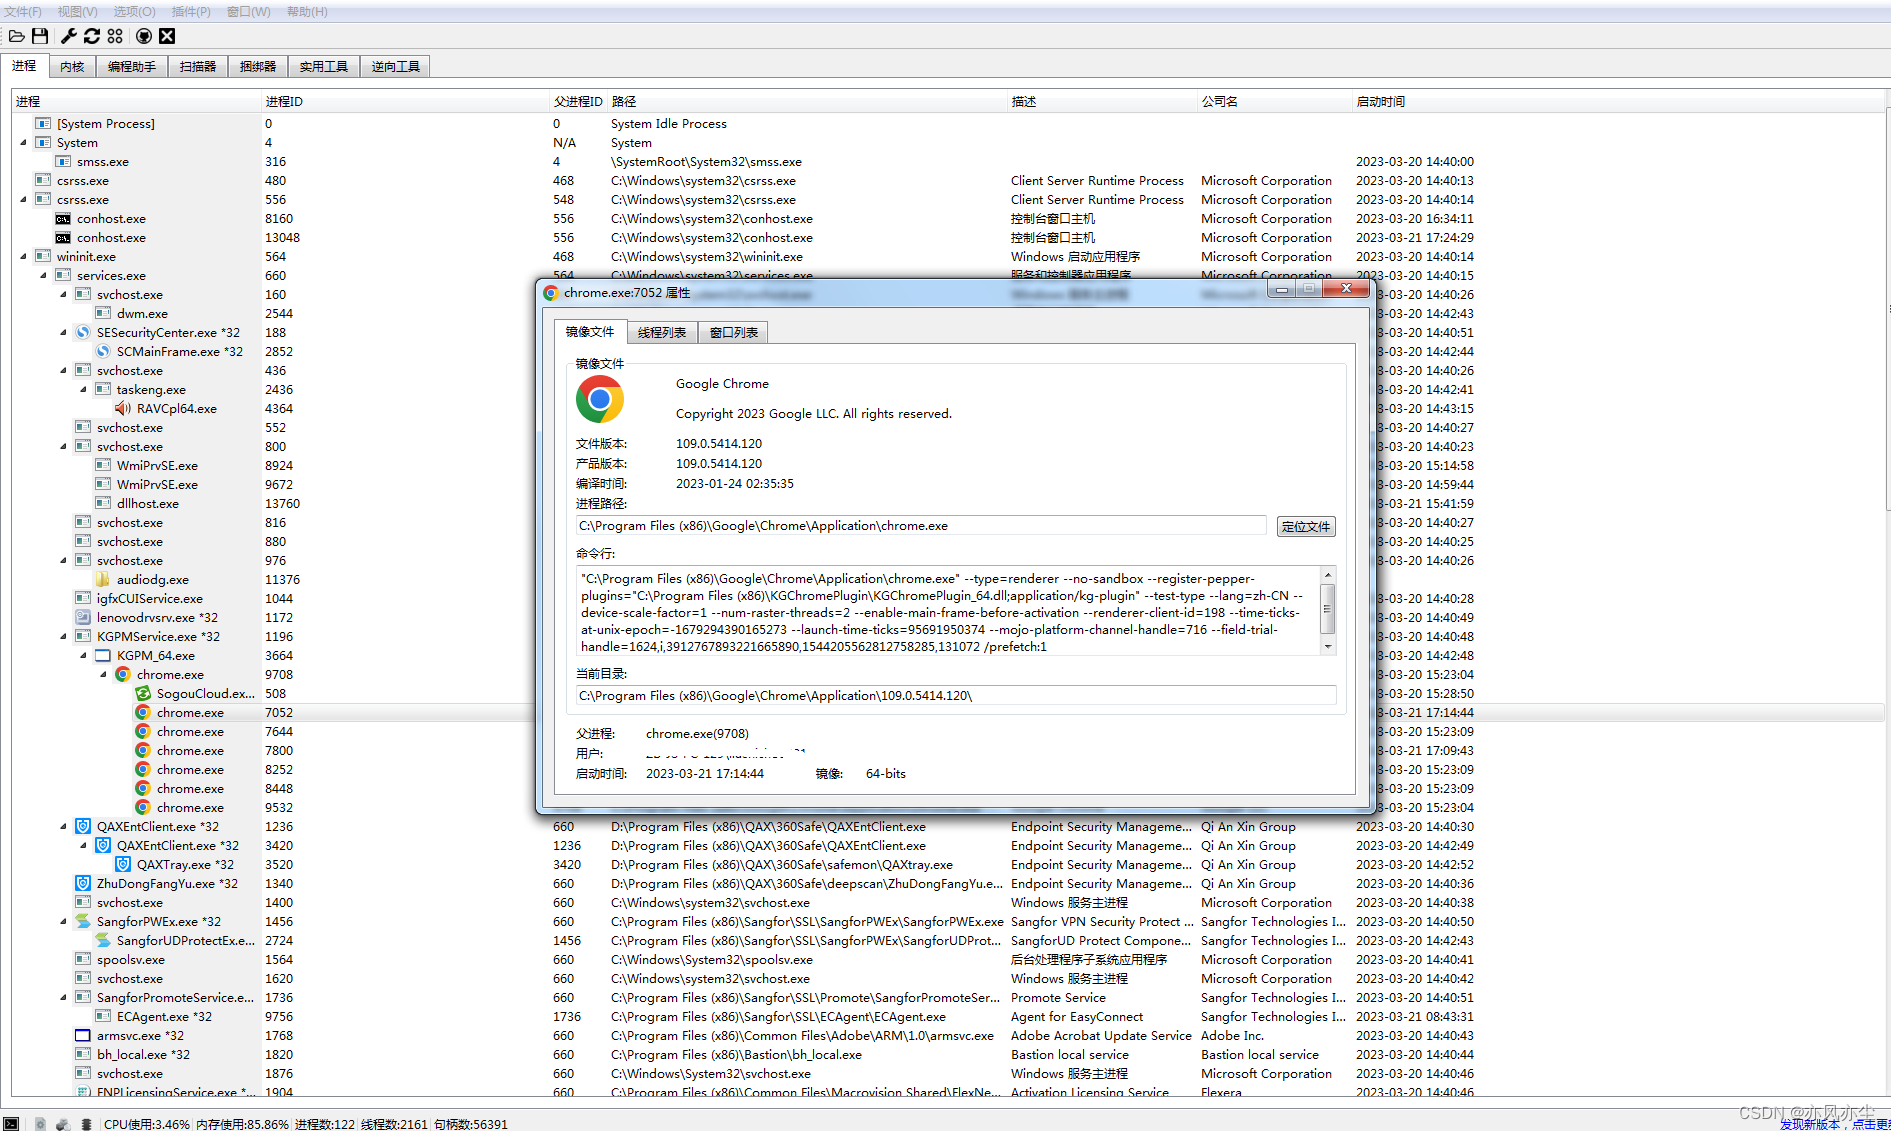Click the cubes icon in status bar
This screenshot has width=1891, height=1131.
[63, 1124]
